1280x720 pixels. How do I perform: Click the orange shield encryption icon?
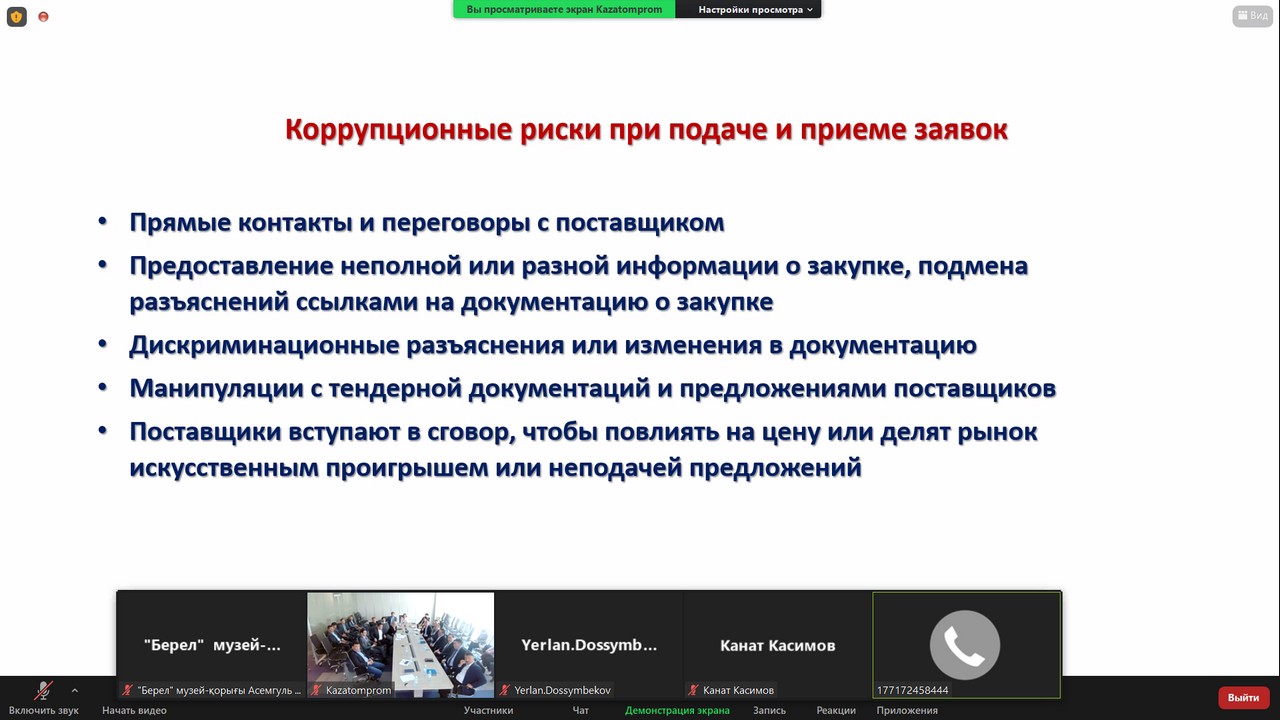[16, 17]
